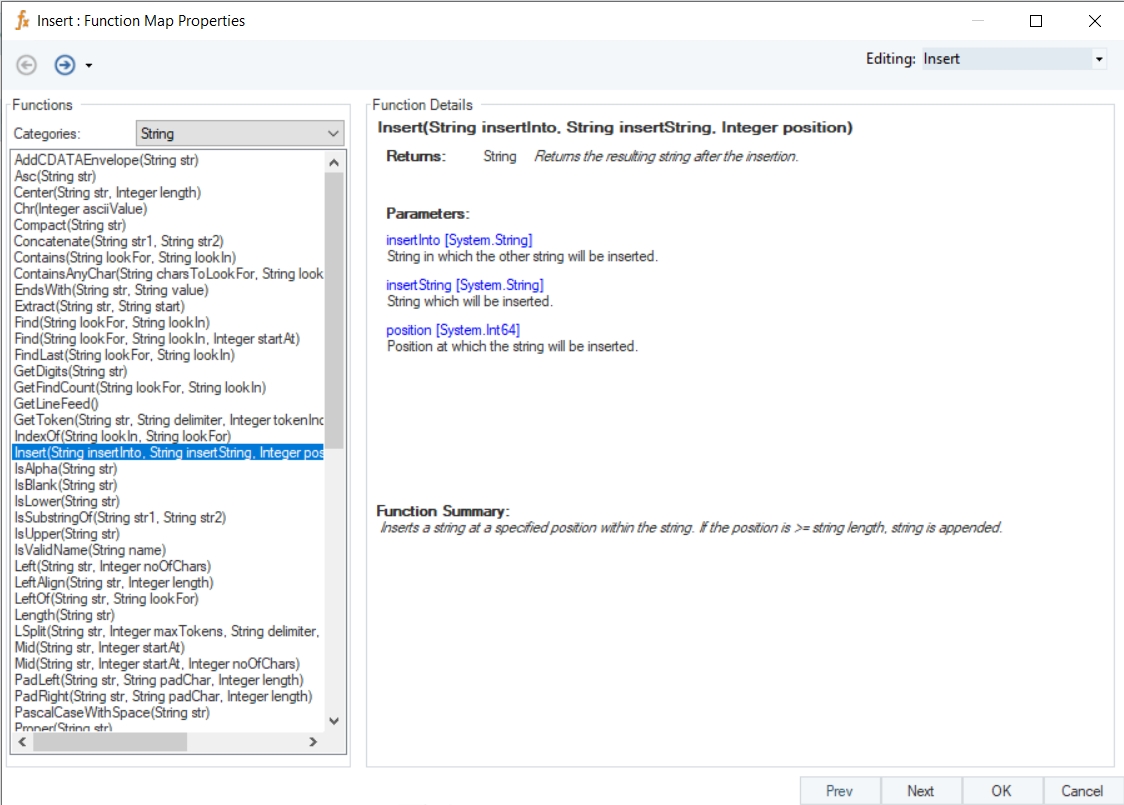Screen dimensions: 1124x805
Task: Choose IsBlank(String str) from list
Action: [x=66, y=485]
